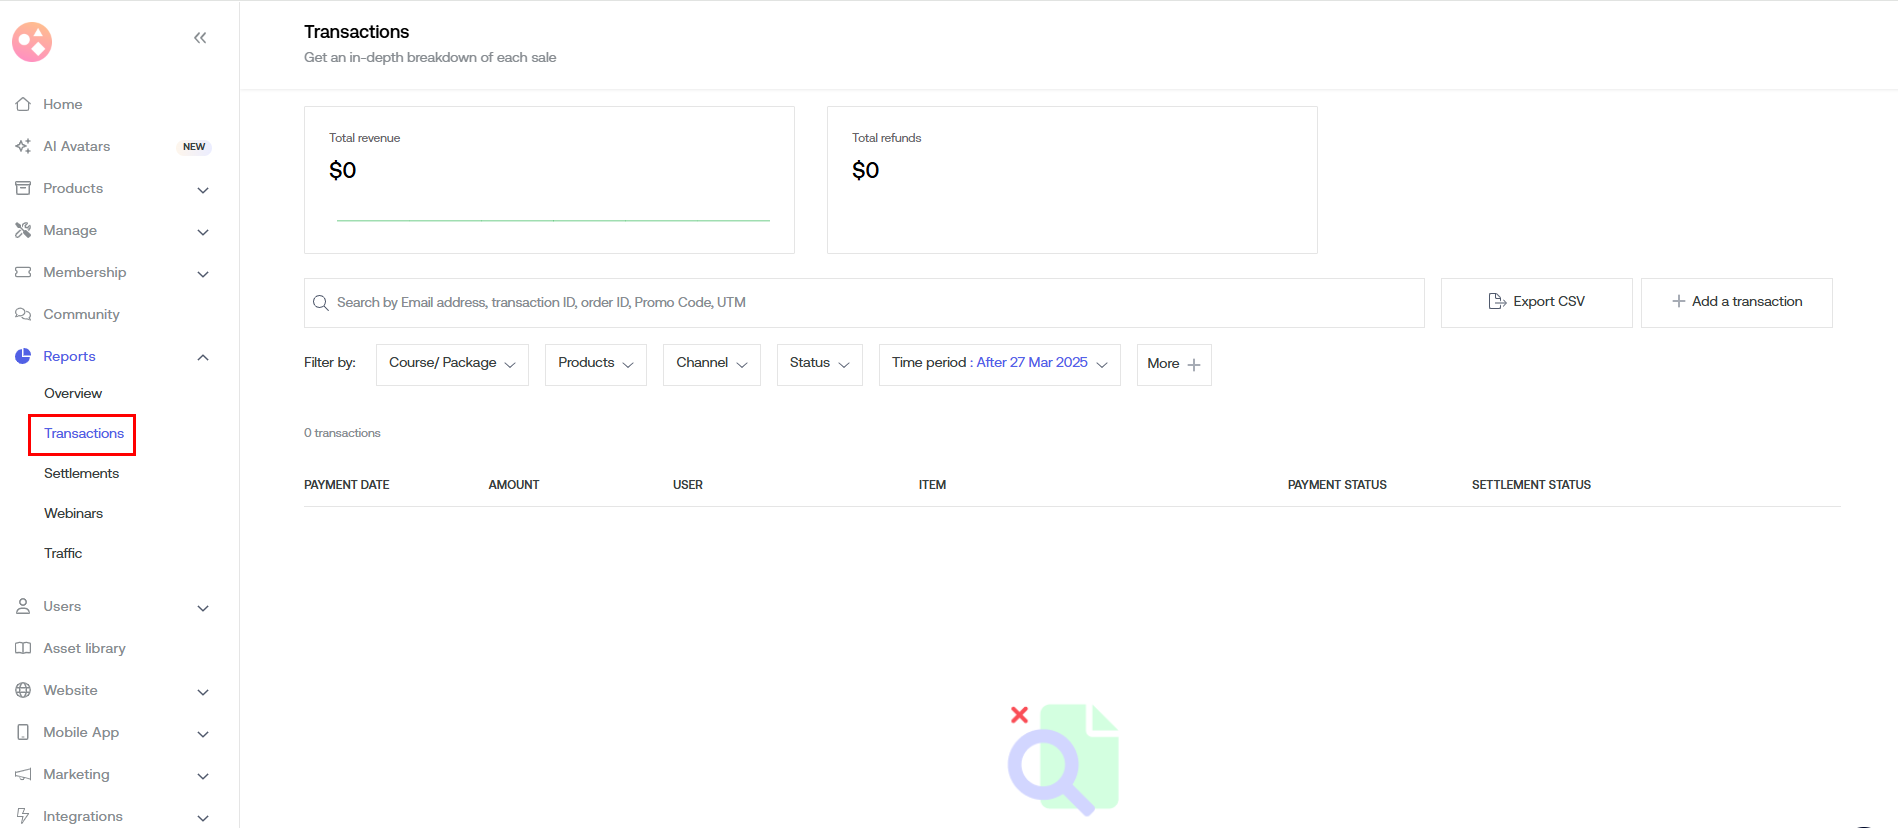
Task: Open the Channel filter dropdown
Action: tap(711, 364)
